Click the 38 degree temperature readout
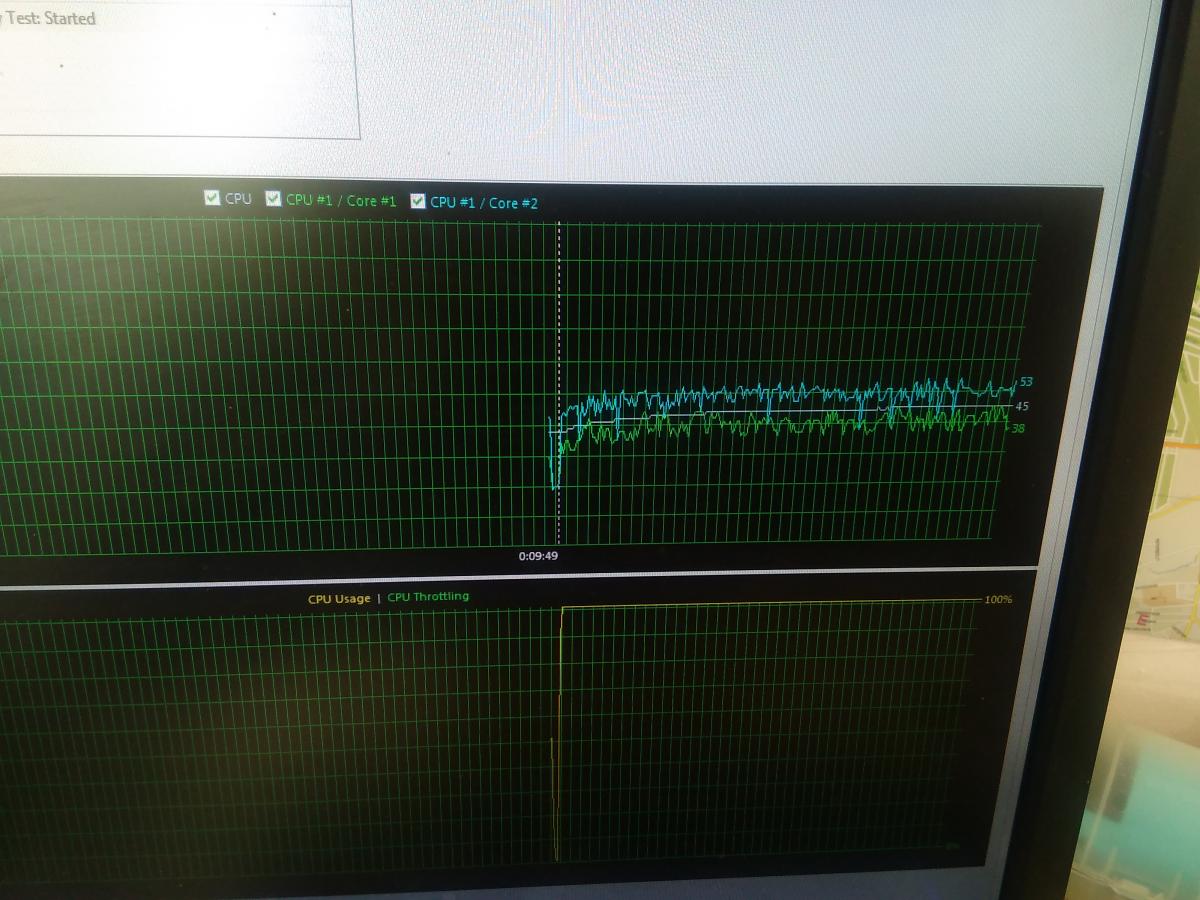1200x900 pixels. click(1018, 428)
